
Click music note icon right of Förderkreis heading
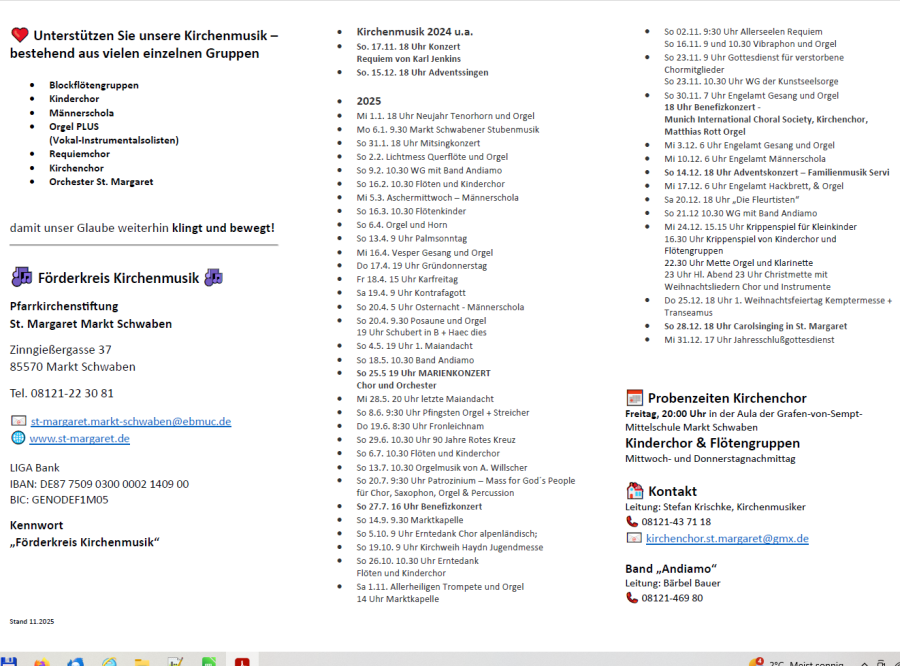point(212,277)
